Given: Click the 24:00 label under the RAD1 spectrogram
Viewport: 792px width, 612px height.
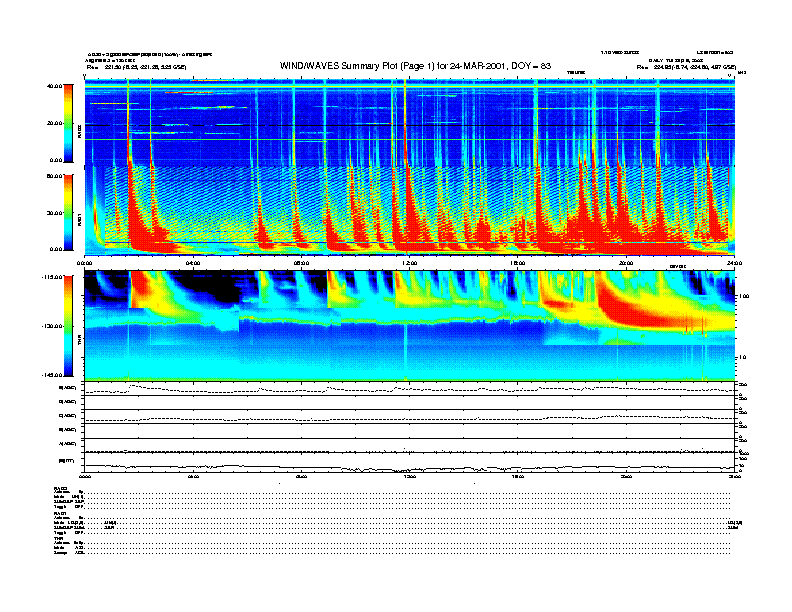Looking at the screenshot, I should (x=734, y=263).
